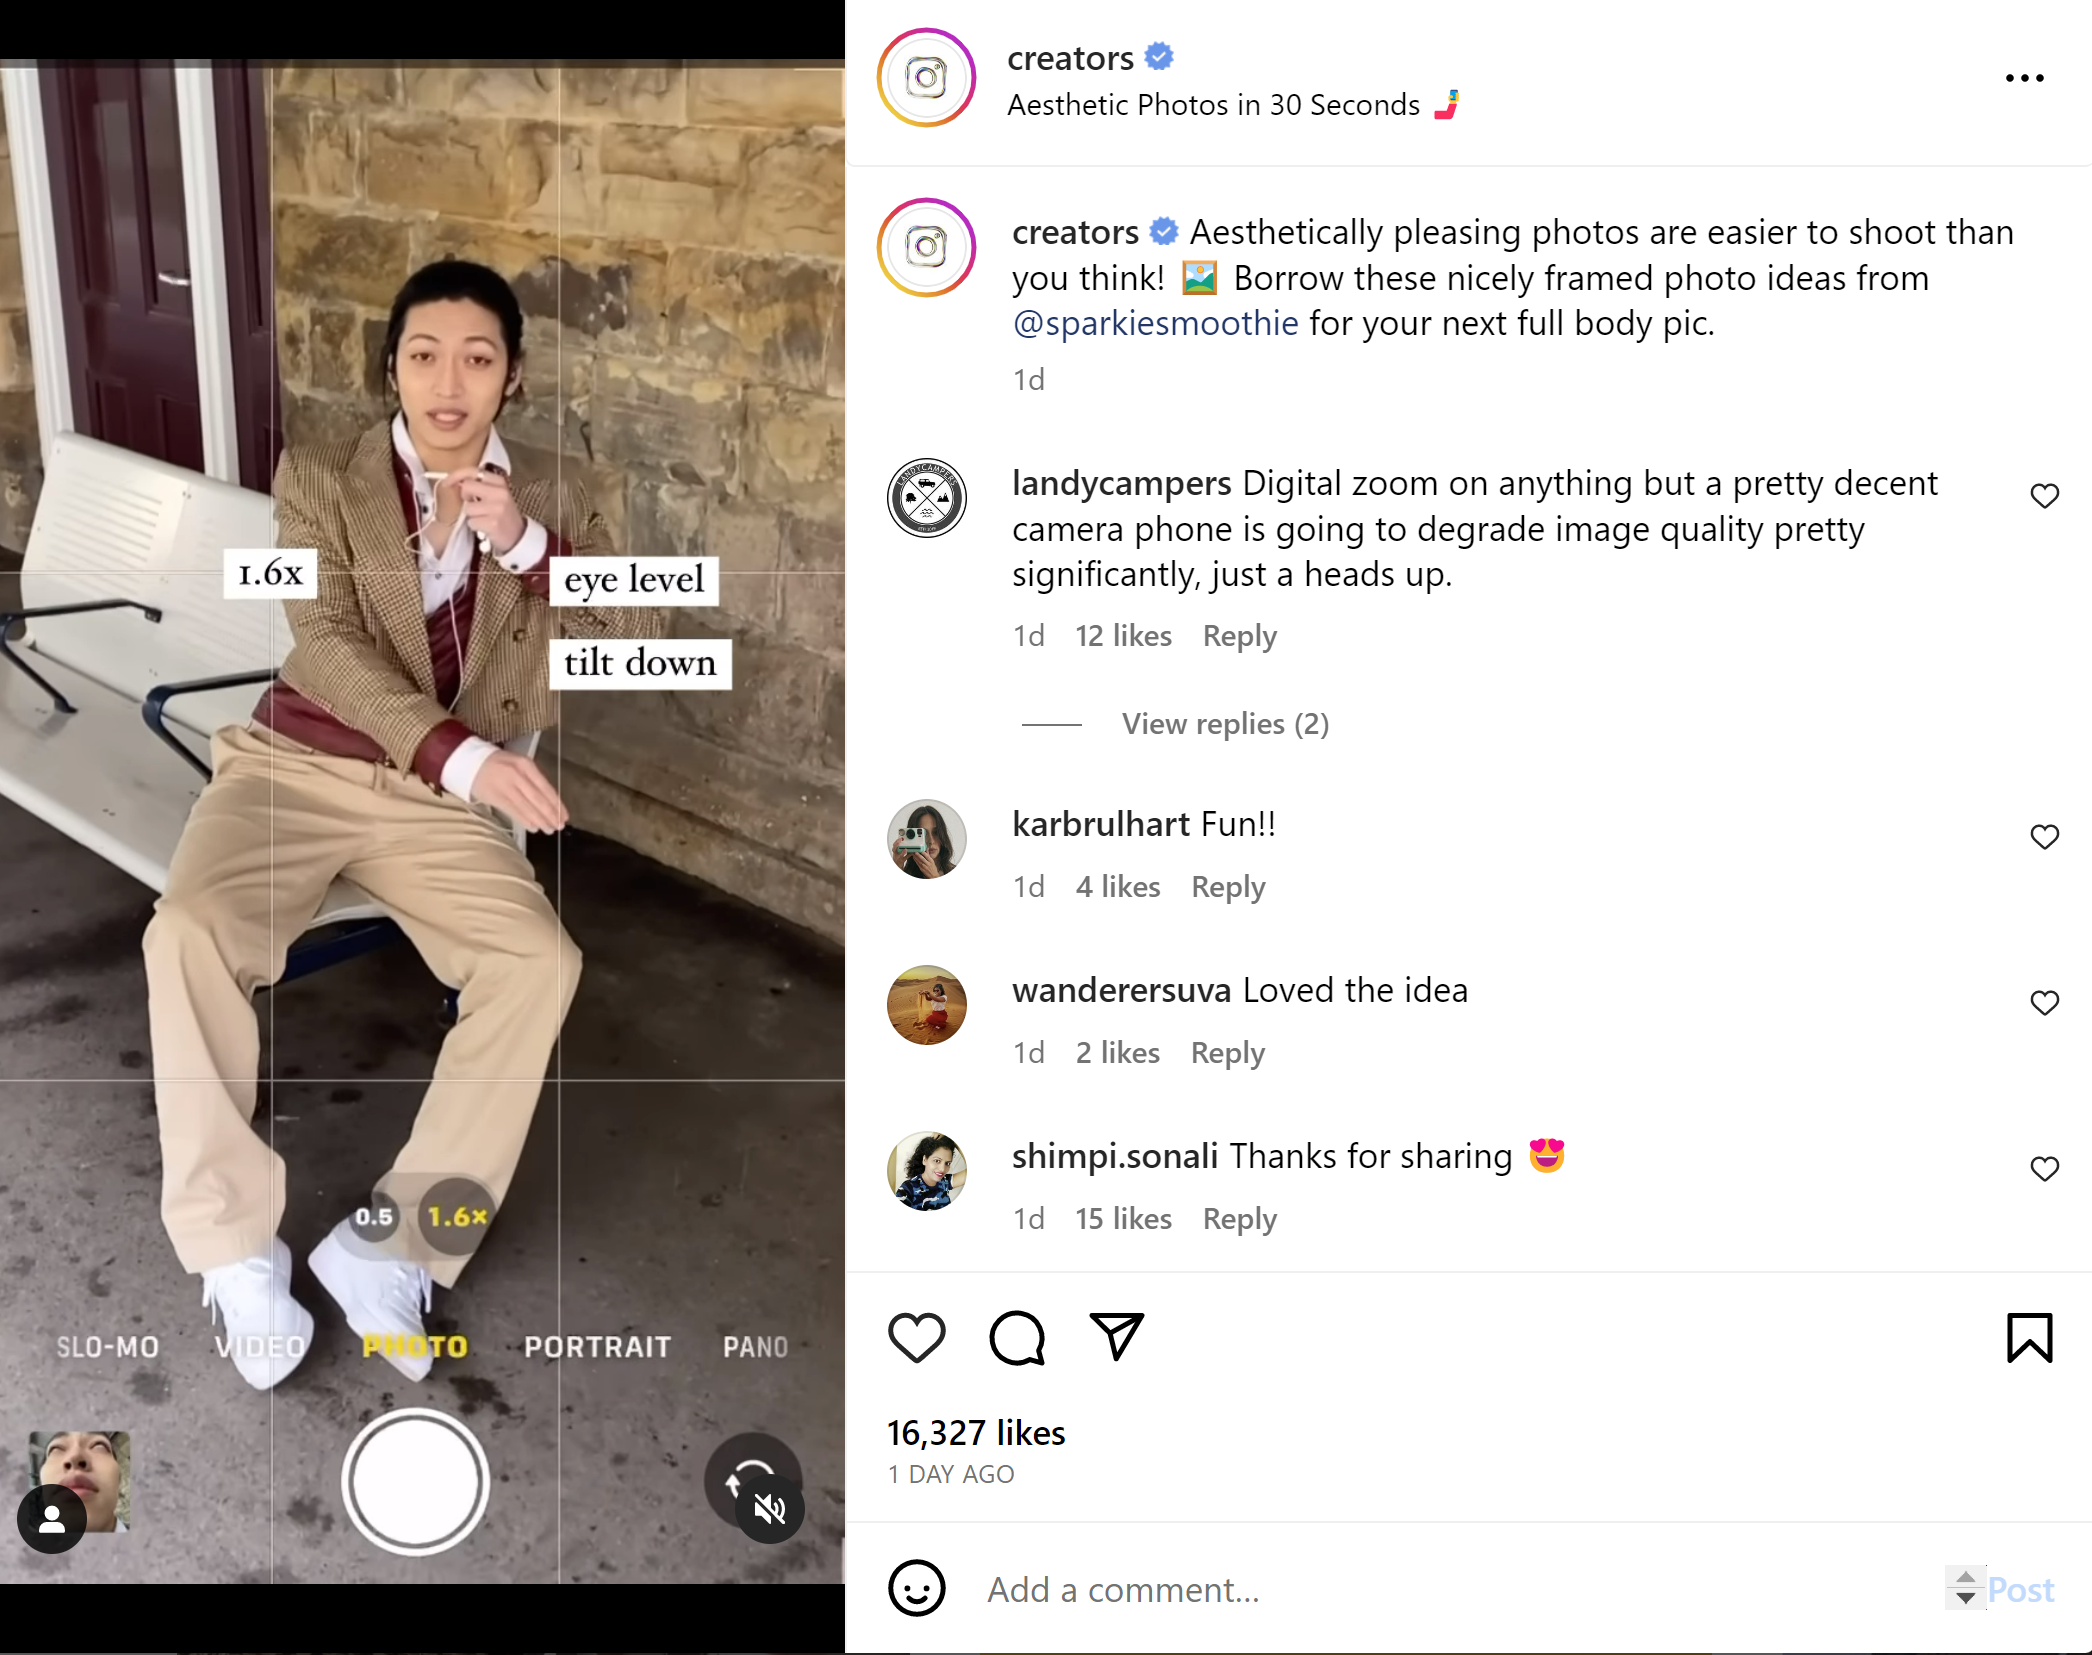Like shimpi.sonali comment heart
Screen dimensions: 2092x1655
click(x=2044, y=1169)
